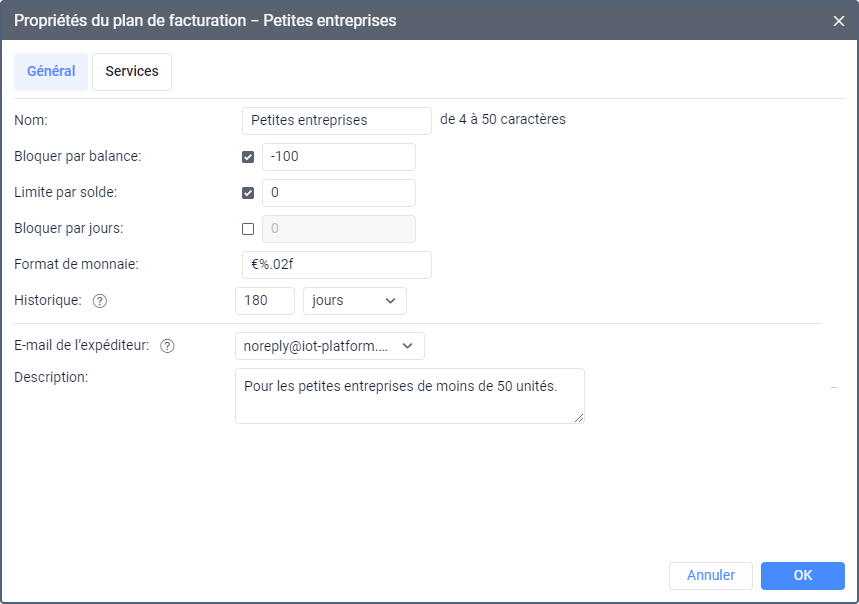Viewport: 859px width, 604px height.
Task: Click the Bloquer par balance value field -100
Action: click(339, 157)
